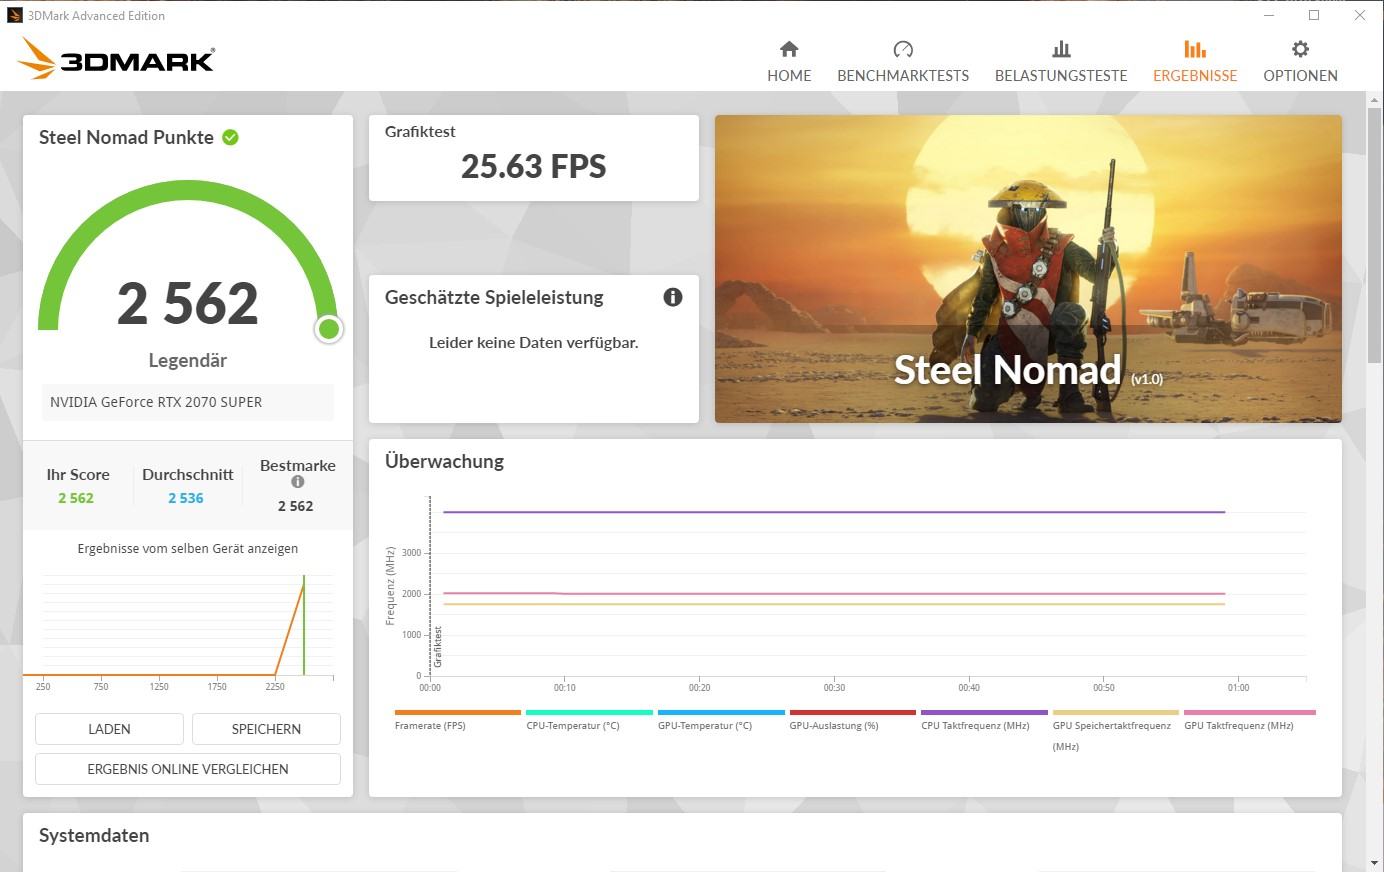This screenshot has width=1384, height=872.
Task: Click the scrollbar up arrow
Action: tap(1375, 100)
